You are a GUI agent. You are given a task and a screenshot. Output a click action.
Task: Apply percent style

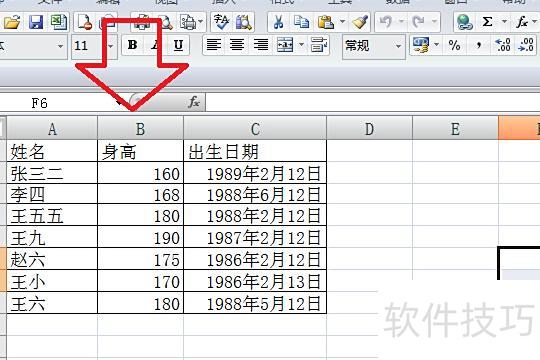coord(455,45)
